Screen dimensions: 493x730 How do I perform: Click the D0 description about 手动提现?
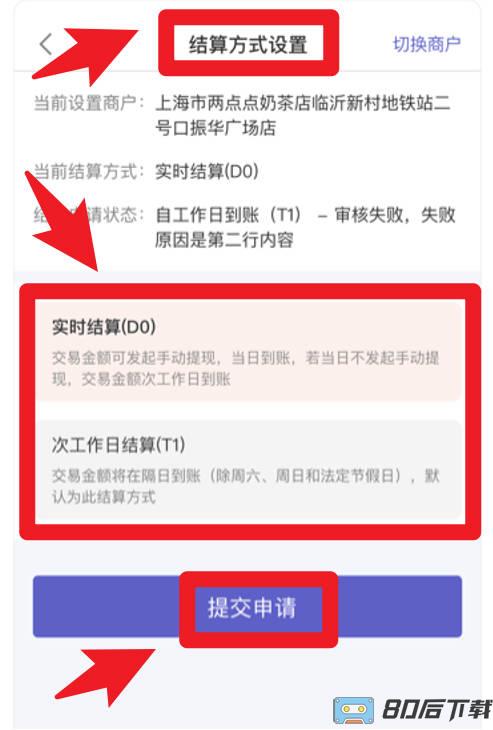[x=245, y=368]
